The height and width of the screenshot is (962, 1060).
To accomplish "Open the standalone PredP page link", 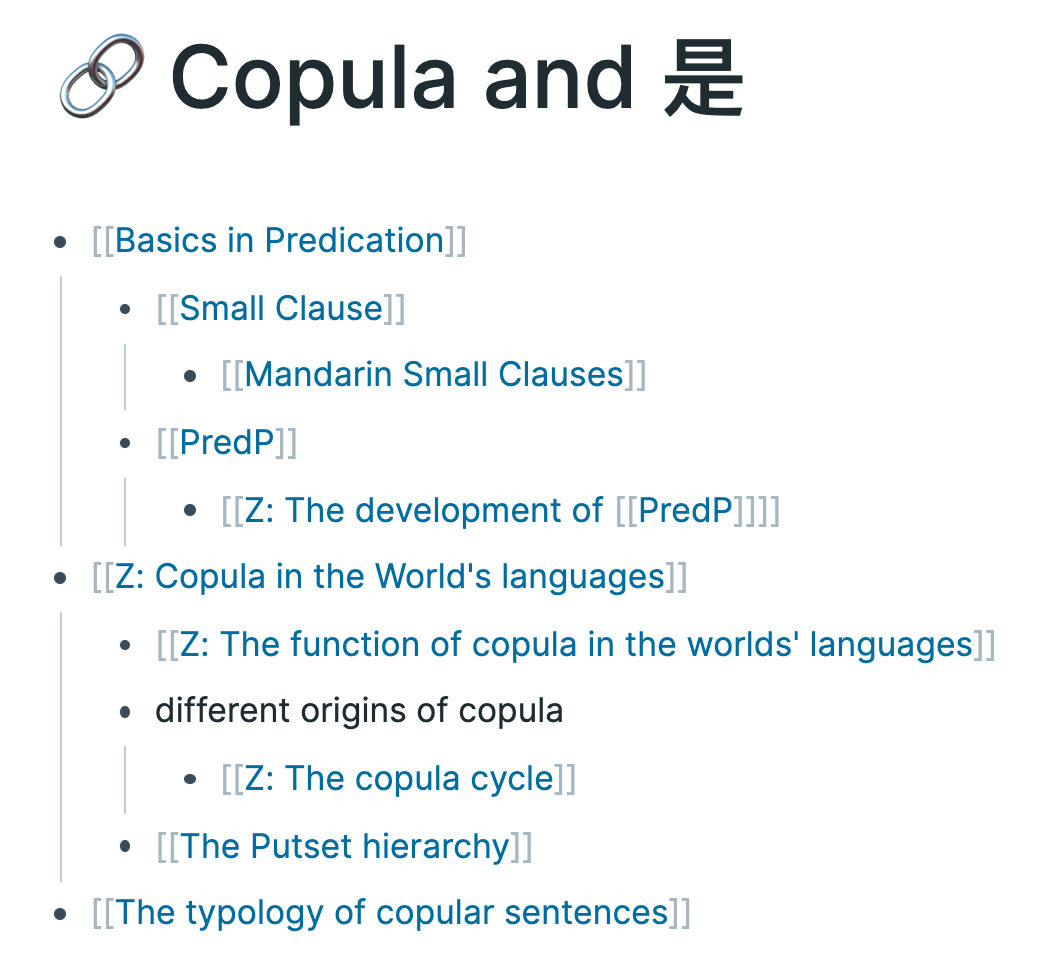I will point(226,443).
